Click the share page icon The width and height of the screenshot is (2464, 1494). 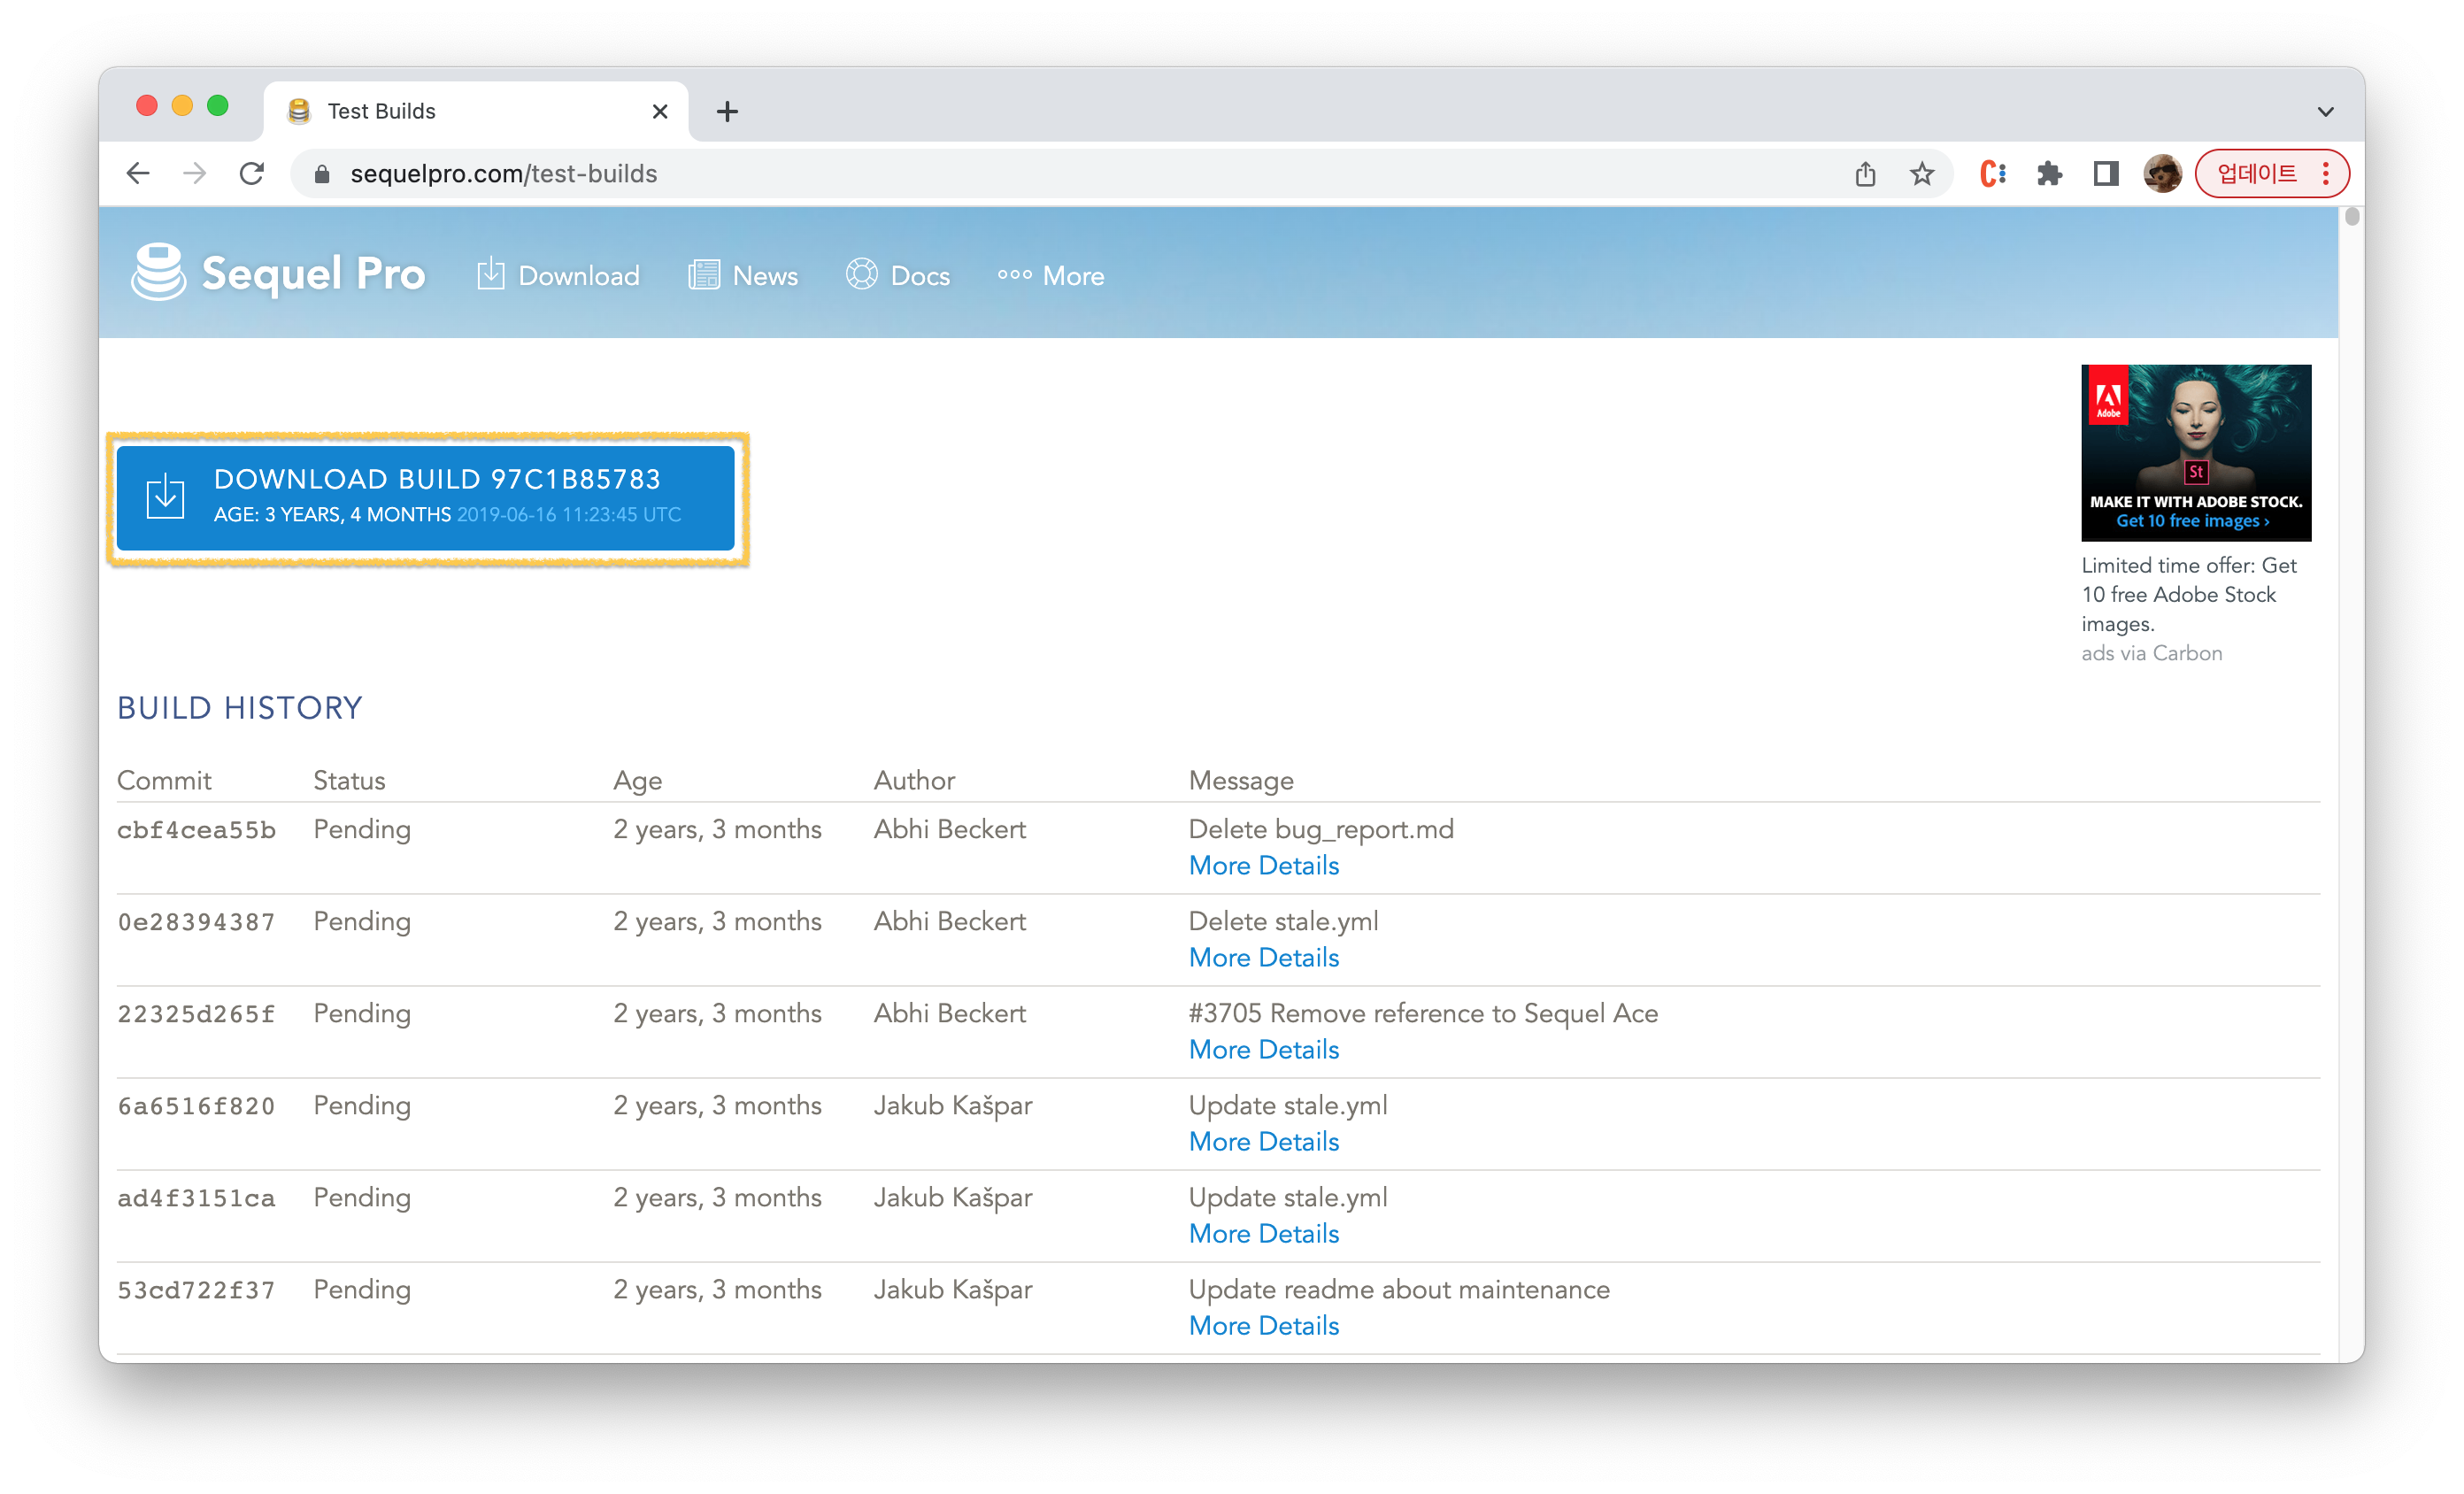click(x=1865, y=174)
